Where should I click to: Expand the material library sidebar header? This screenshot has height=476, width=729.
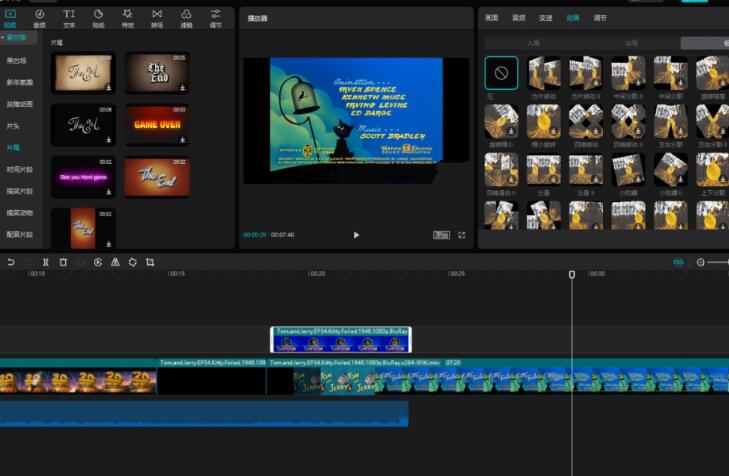point(18,37)
